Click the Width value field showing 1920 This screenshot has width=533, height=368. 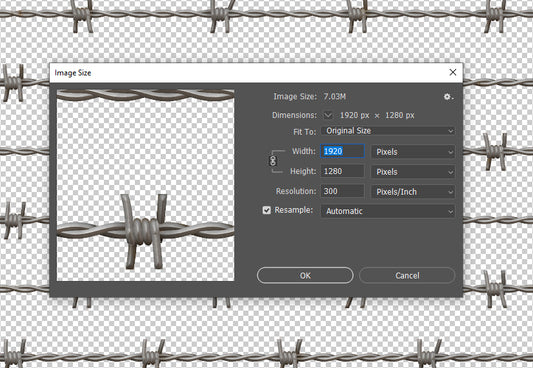point(342,151)
